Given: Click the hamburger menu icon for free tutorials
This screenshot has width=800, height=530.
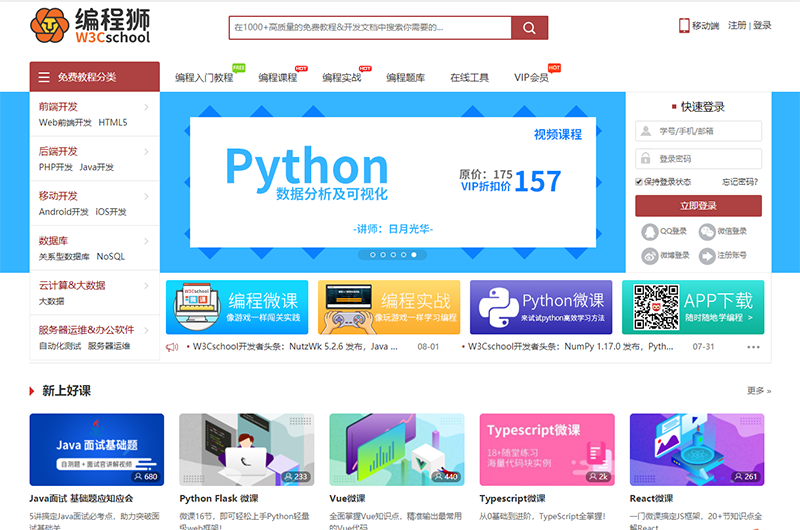Looking at the screenshot, I should pos(44,77).
